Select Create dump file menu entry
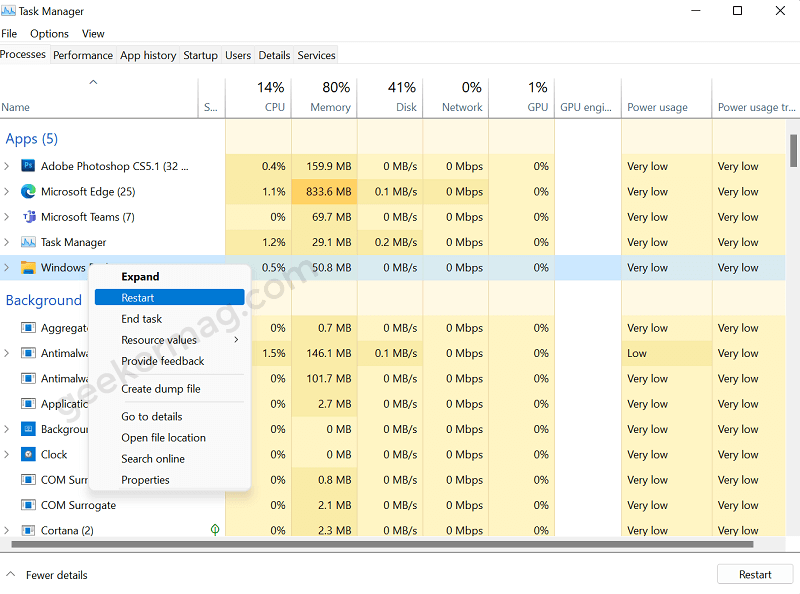The width and height of the screenshot is (800, 594). (169, 389)
